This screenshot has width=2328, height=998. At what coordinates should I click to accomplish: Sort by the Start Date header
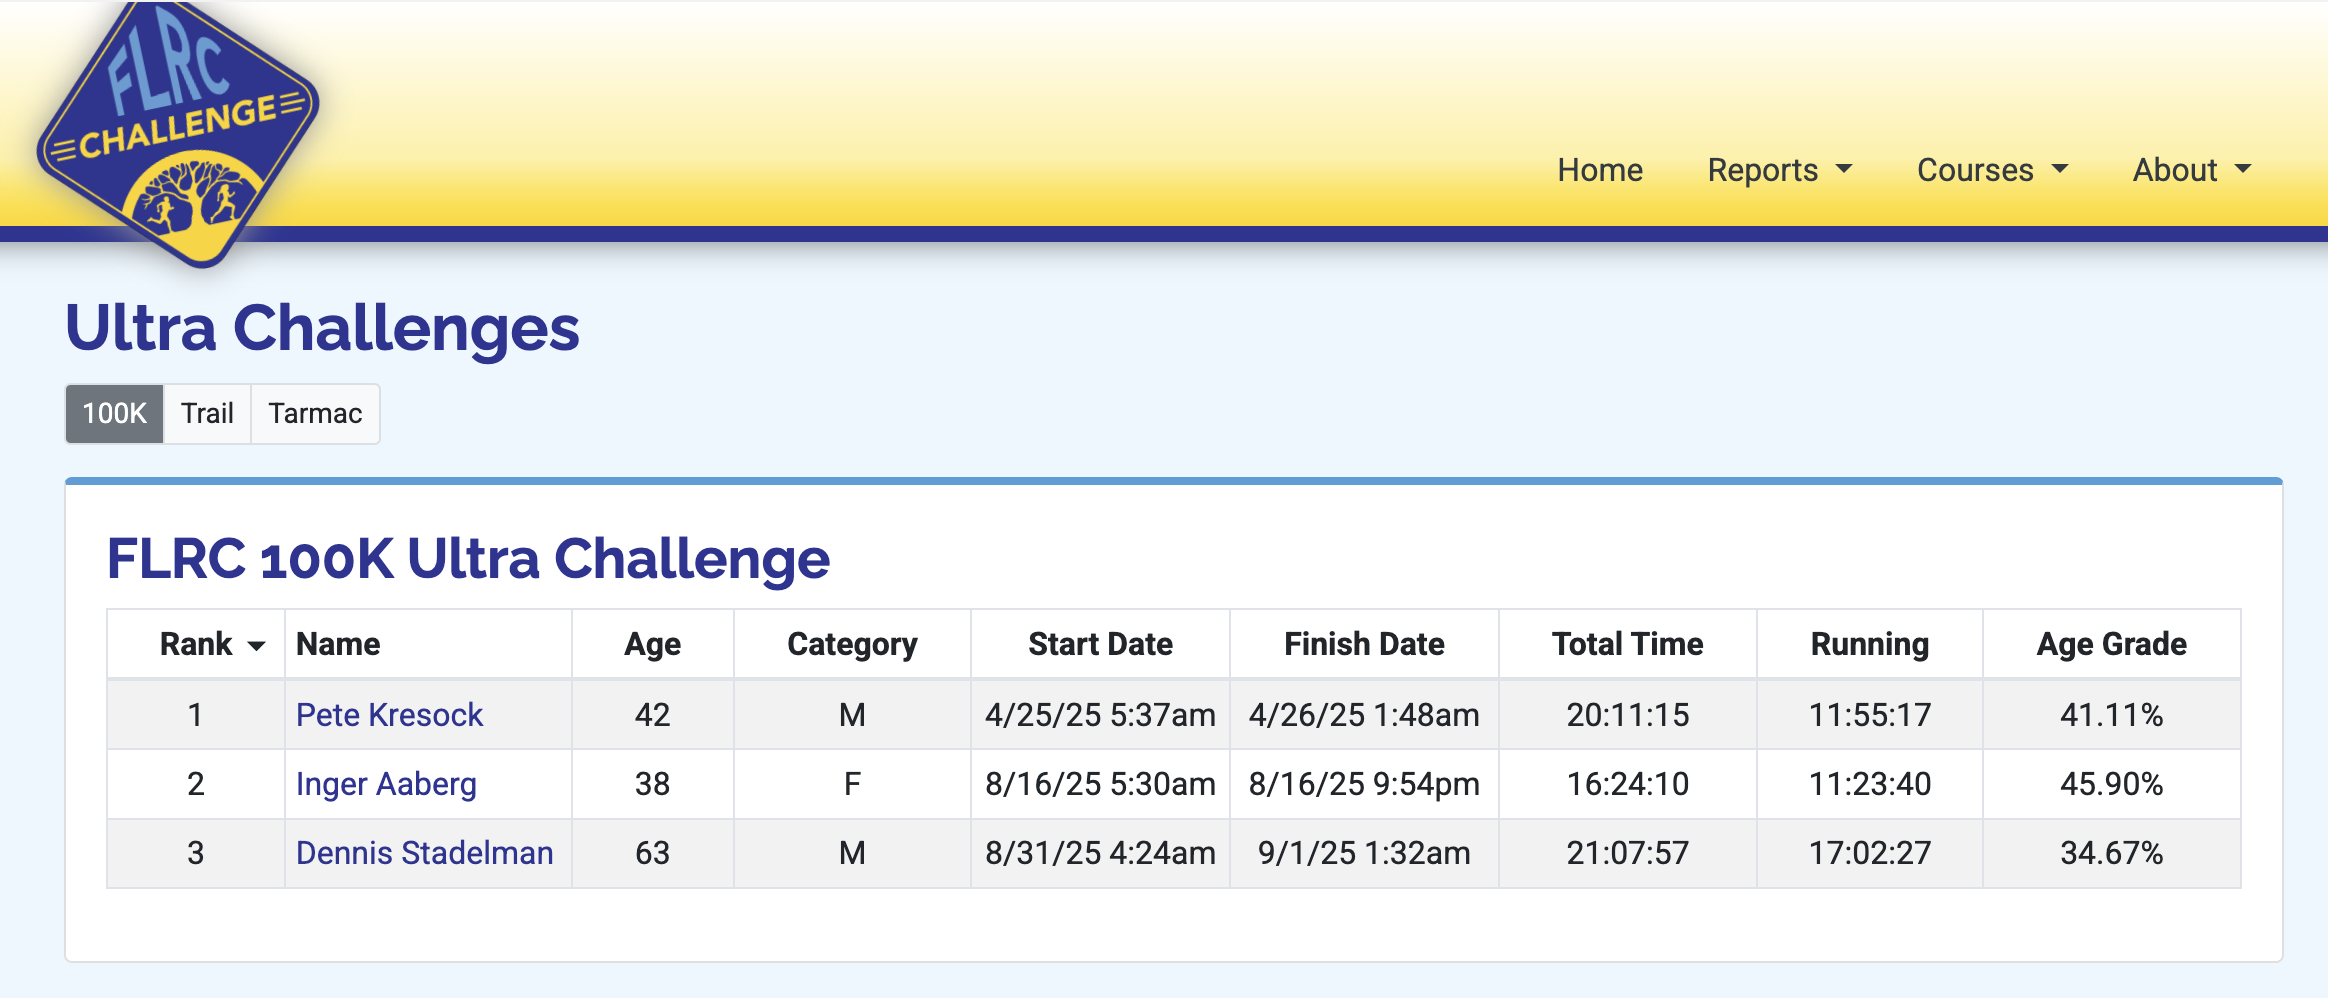click(1100, 644)
